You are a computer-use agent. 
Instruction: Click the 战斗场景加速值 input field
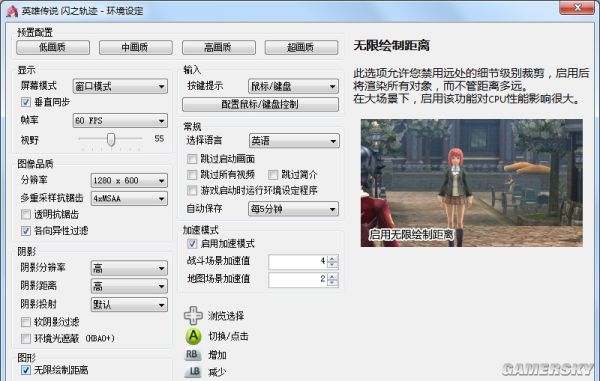(x=298, y=262)
